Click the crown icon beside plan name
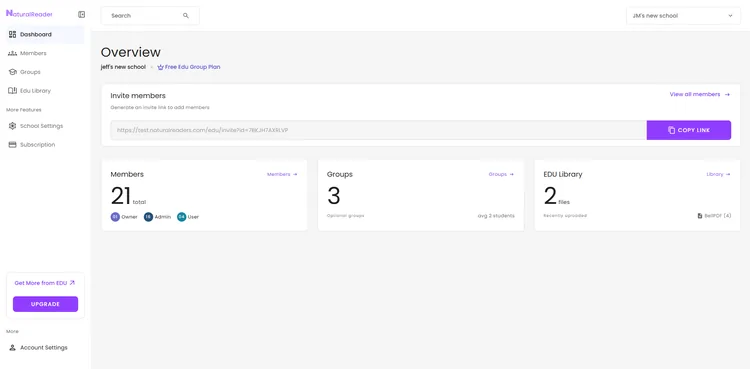This screenshot has width=750, height=369. [160, 67]
